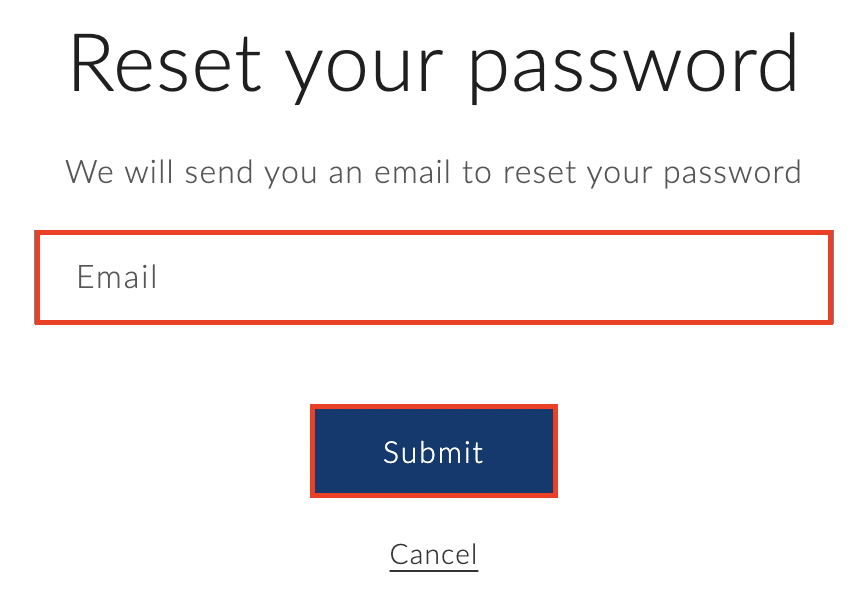The height and width of the screenshot is (594, 866).
Task: Select the Submit button to send reset email
Action: point(433,451)
